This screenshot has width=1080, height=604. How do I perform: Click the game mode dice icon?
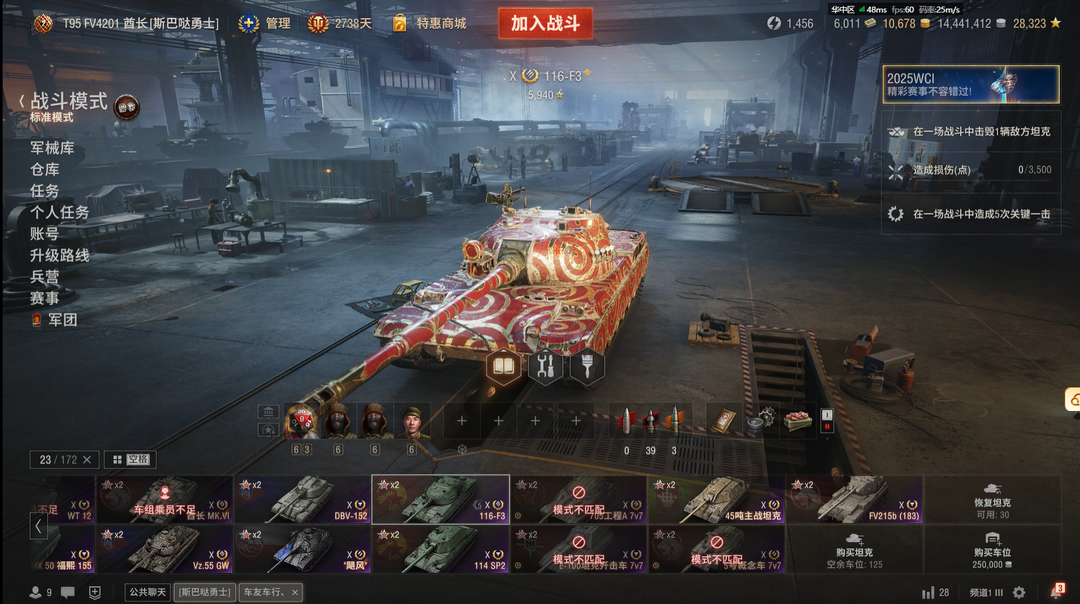(127, 107)
